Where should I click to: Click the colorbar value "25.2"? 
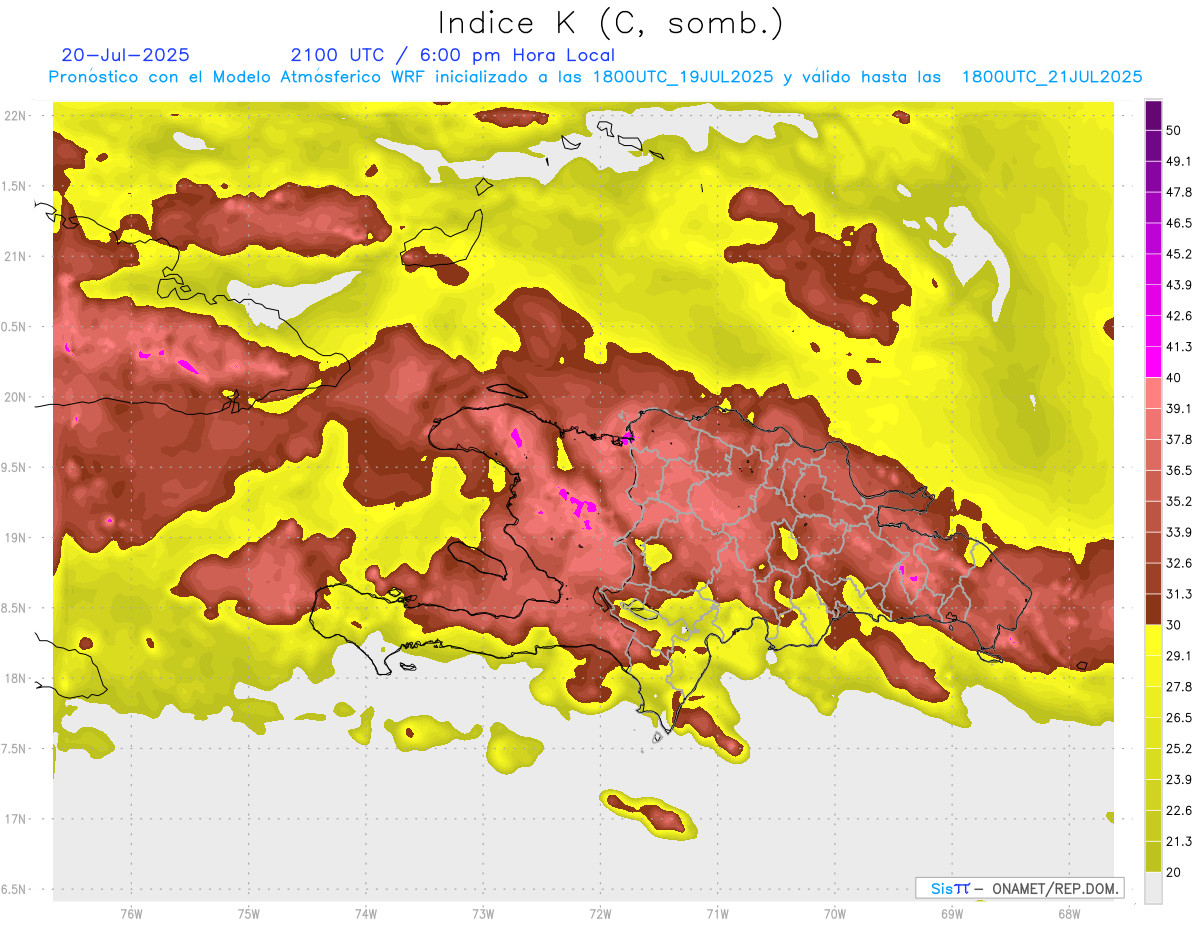point(1178,749)
